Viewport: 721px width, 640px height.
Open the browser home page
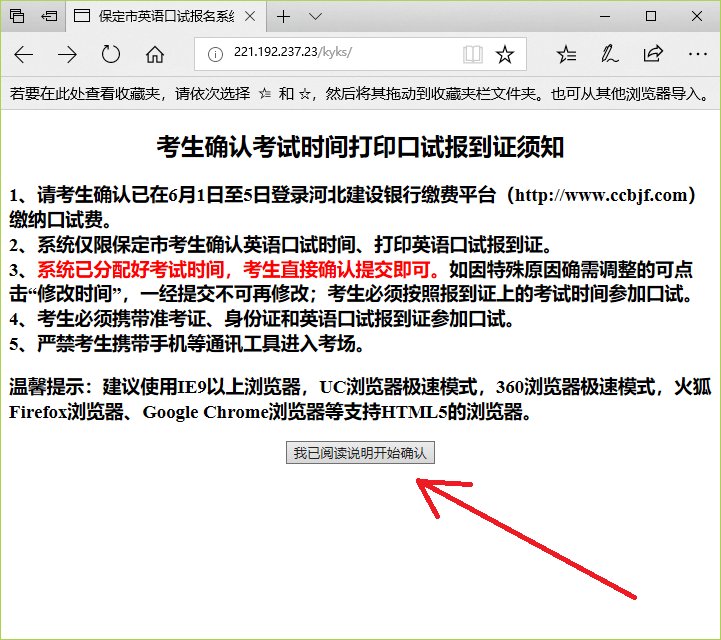[x=155, y=54]
